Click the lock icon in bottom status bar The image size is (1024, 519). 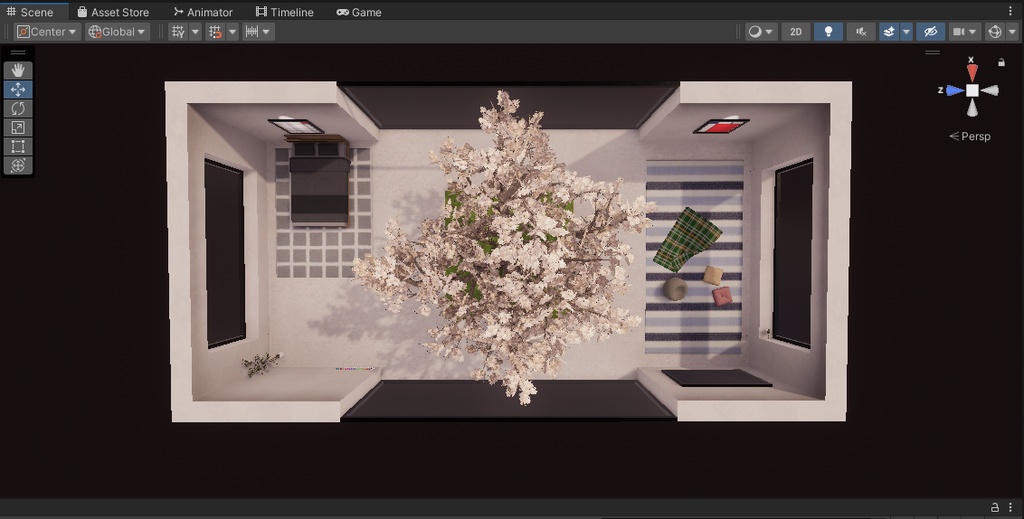click(x=995, y=507)
